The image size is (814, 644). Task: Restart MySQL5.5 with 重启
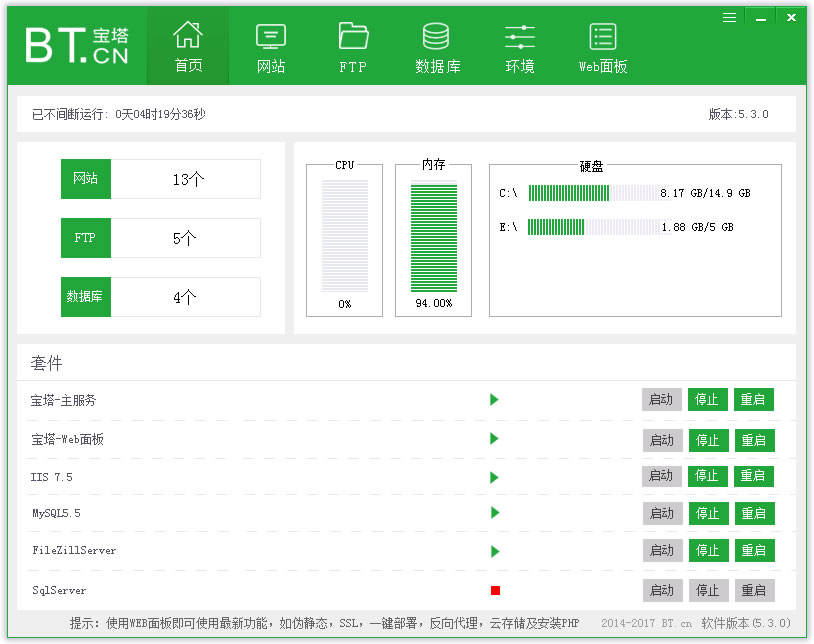tap(755, 514)
